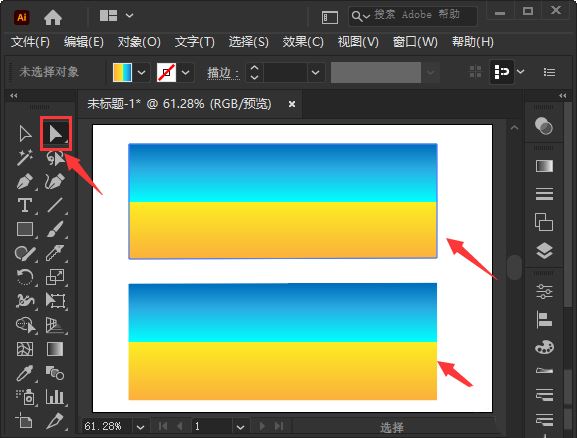Open the Brushes panel icon

click(x=544, y=371)
